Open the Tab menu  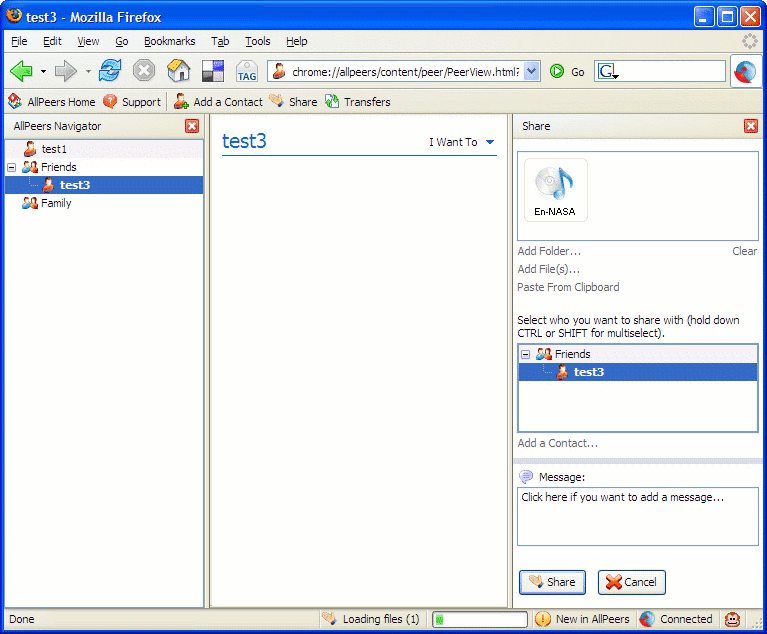tap(220, 41)
